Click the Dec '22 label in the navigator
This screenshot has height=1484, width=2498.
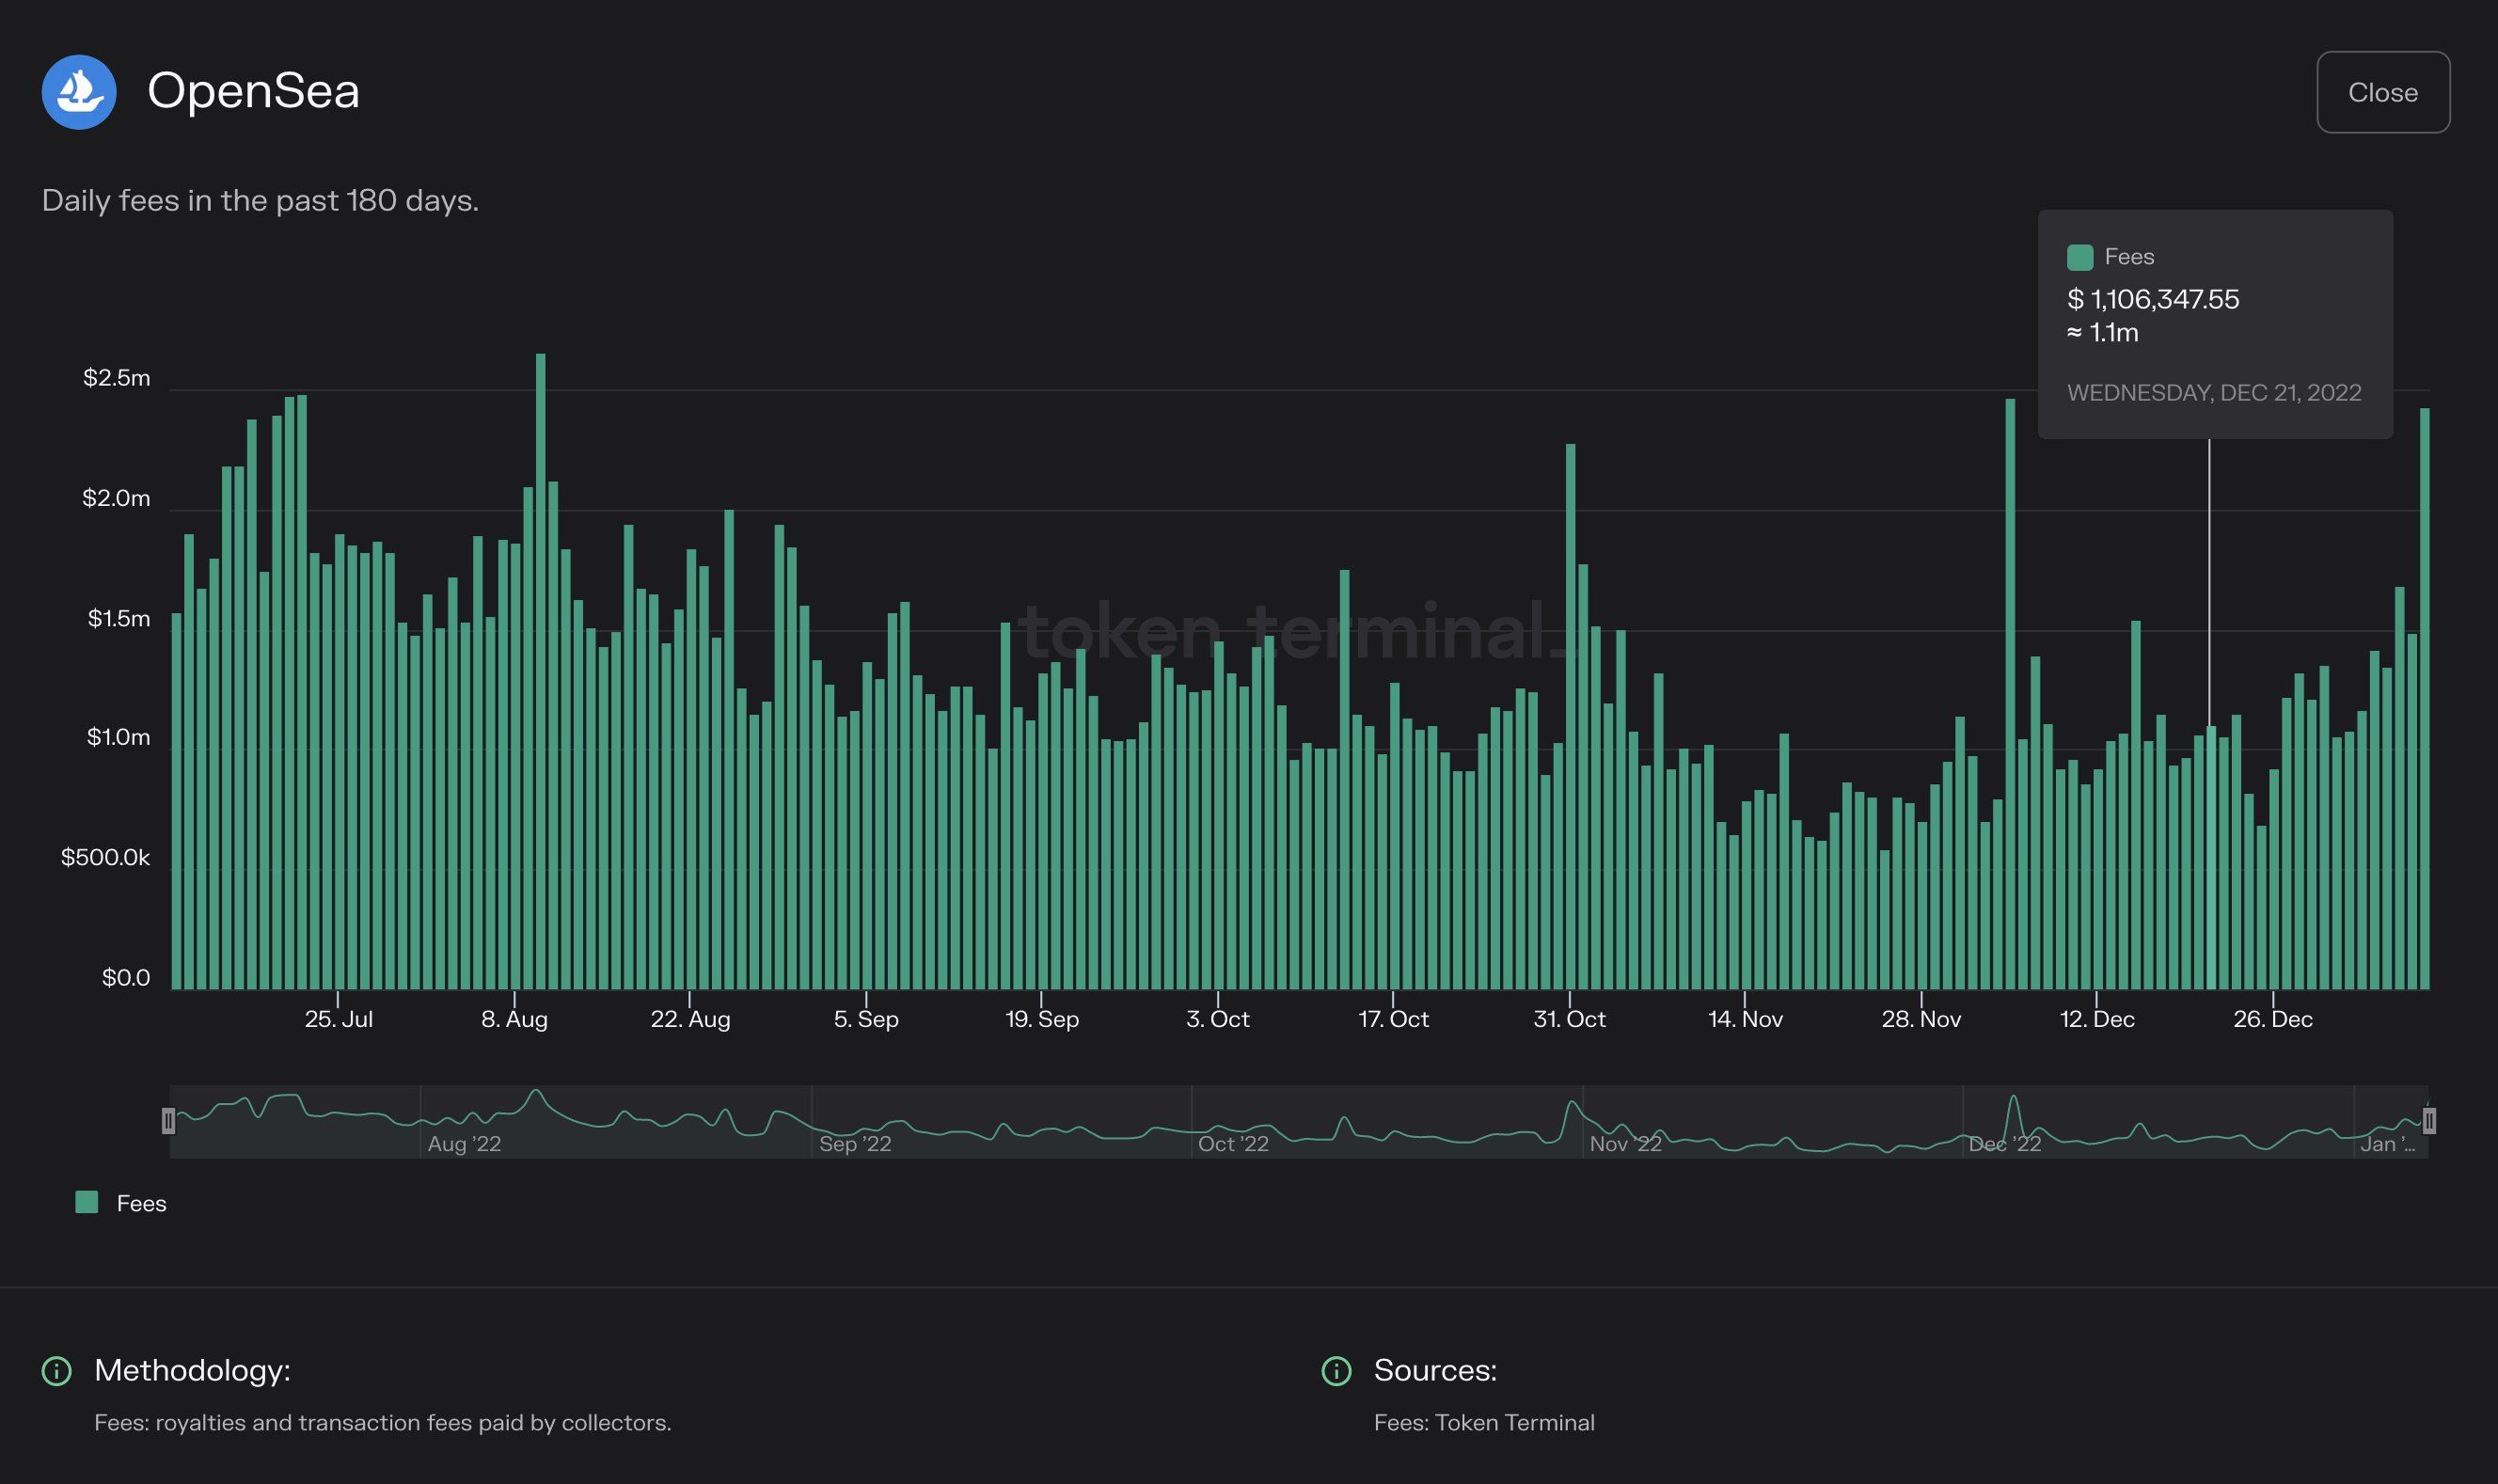coord(2004,1144)
